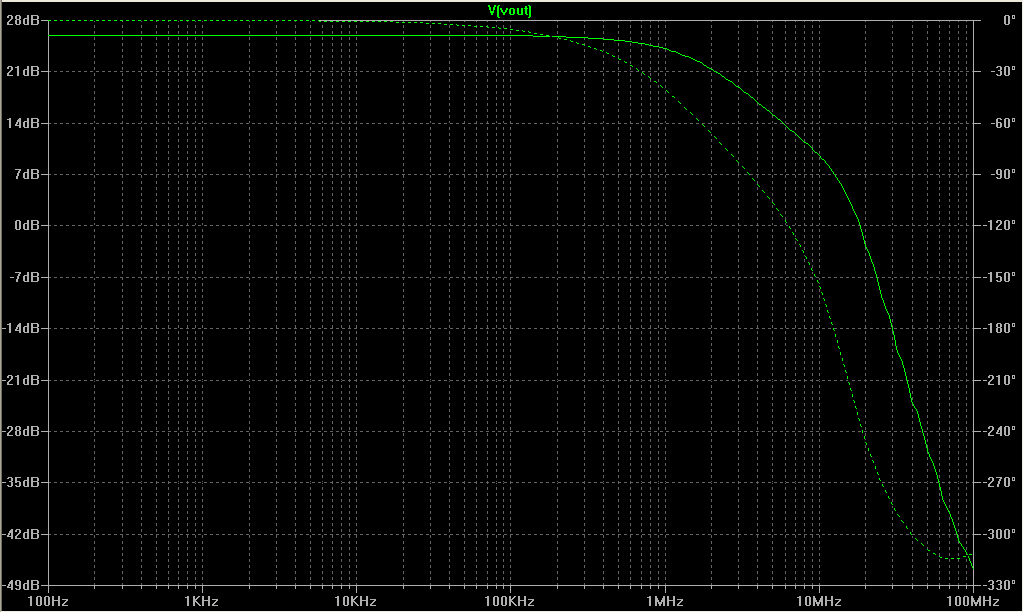This screenshot has height=613, width=1024.
Task: Click the V(vout) trace label
Action: click(x=510, y=10)
